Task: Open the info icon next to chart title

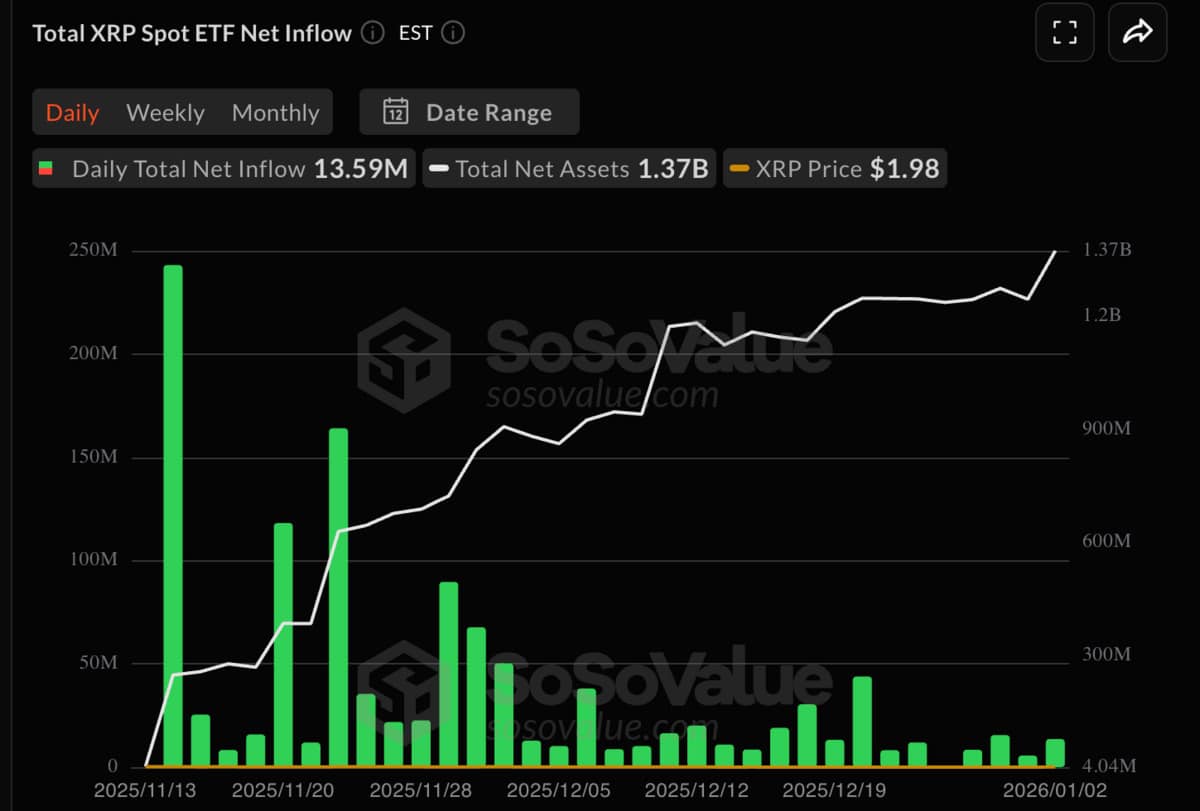Action: pos(372,32)
